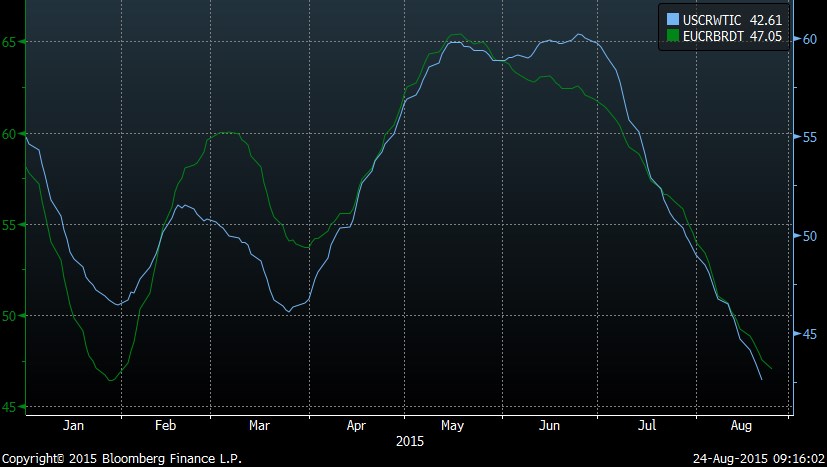This screenshot has height=467, width=827.
Task: Click the 65 tick on the green price axis
Action: click(8, 42)
